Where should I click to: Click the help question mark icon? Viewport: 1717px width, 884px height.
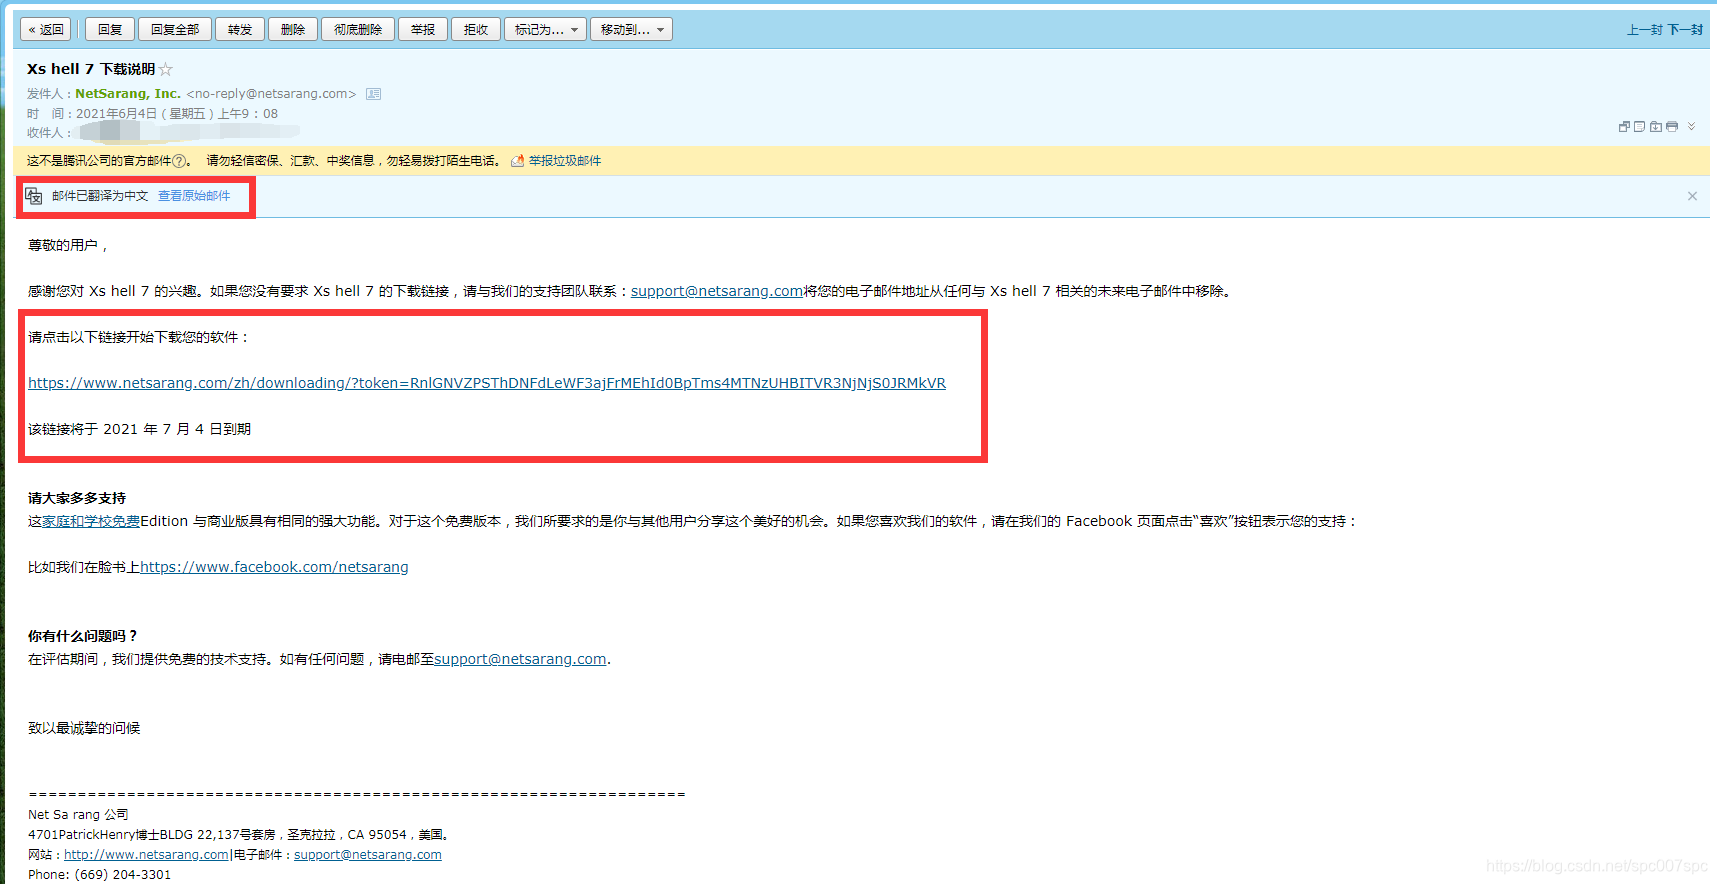(179, 161)
